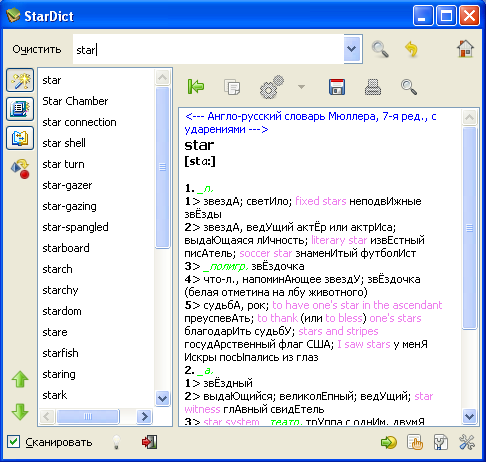Viewport: 486px width, 462px height.
Task: Click the green up arrow previous word
Action: click(20, 379)
